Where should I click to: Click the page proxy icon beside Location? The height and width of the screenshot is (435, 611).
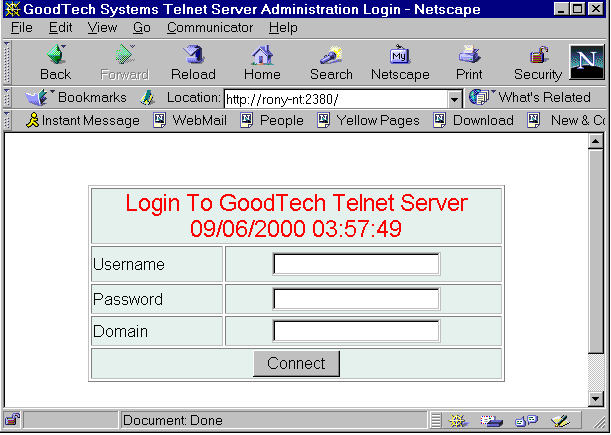[148, 98]
